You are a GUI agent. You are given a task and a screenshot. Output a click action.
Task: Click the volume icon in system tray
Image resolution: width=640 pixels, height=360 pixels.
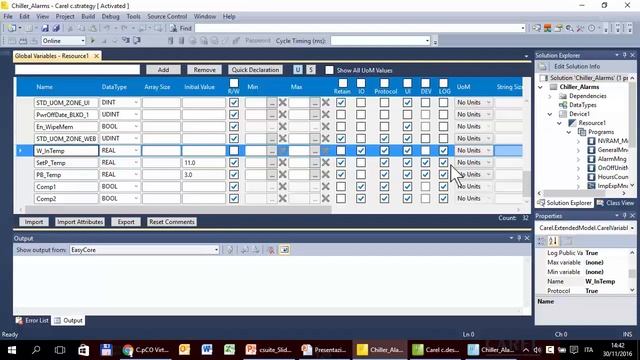538,350
